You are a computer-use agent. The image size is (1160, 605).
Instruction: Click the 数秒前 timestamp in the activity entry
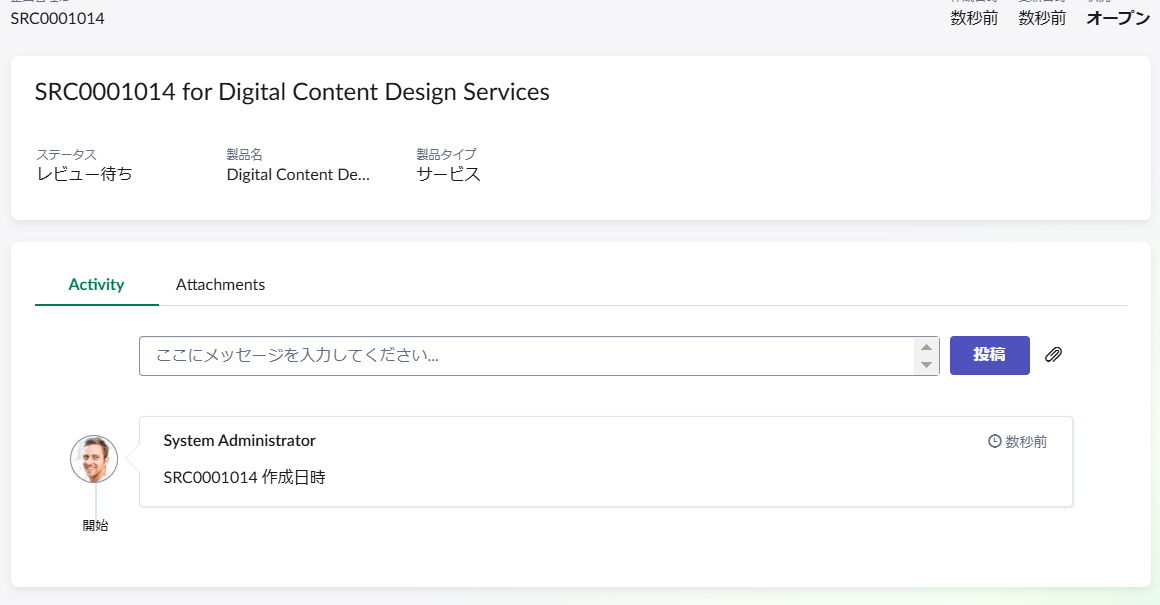click(x=1026, y=441)
